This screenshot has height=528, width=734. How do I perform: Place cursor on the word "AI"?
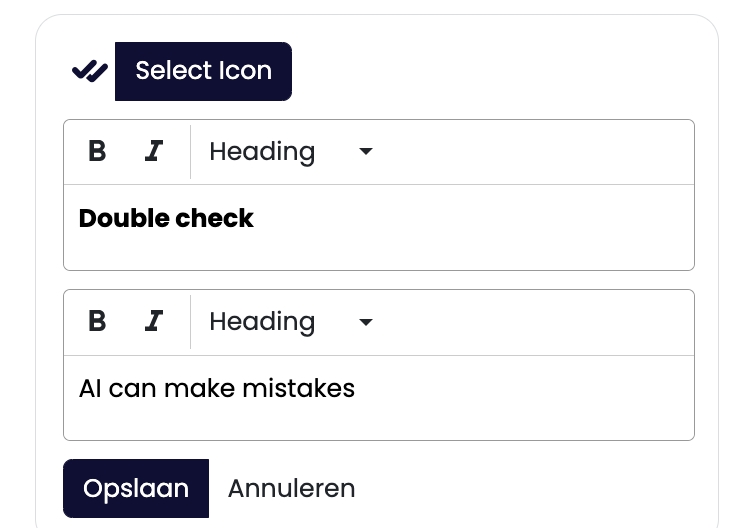click(90, 388)
